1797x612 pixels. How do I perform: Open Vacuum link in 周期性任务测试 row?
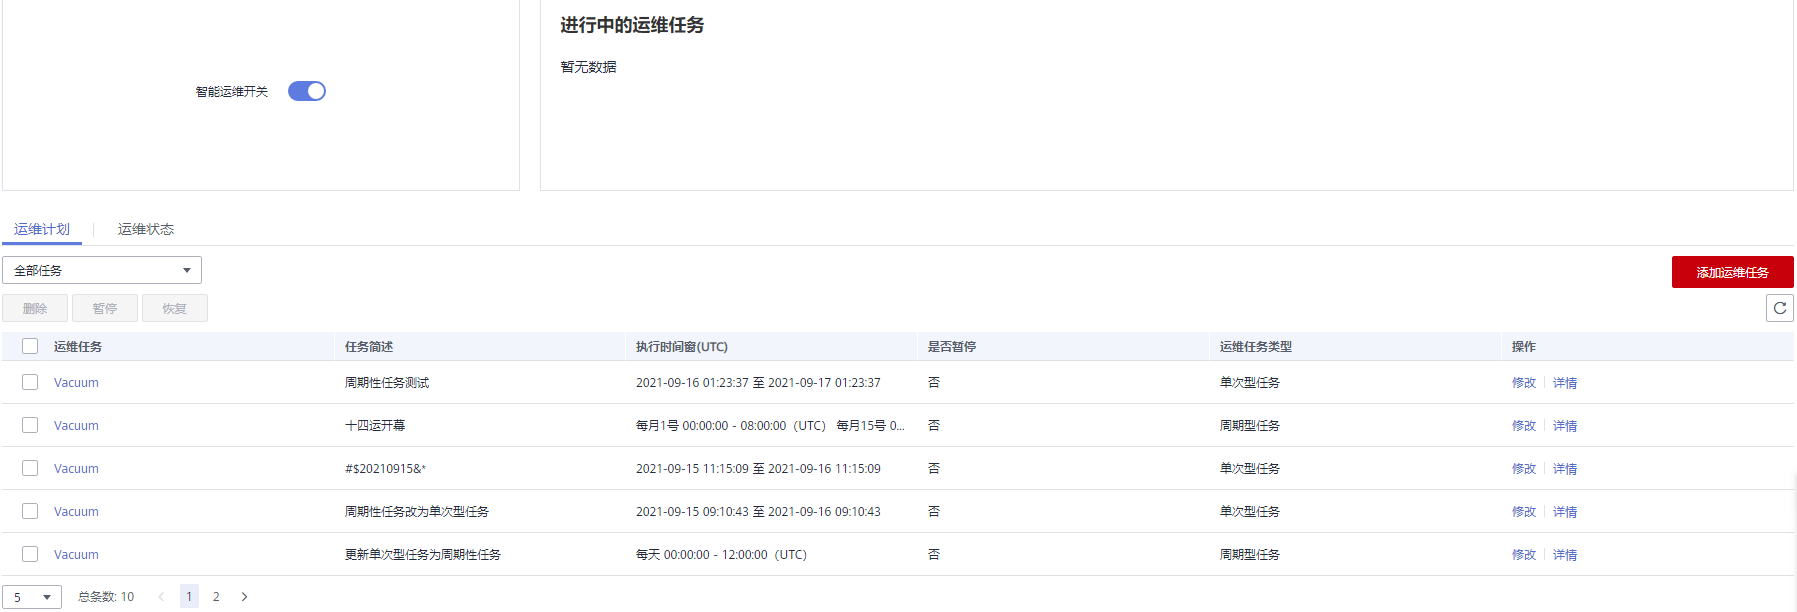(x=76, y=383)
